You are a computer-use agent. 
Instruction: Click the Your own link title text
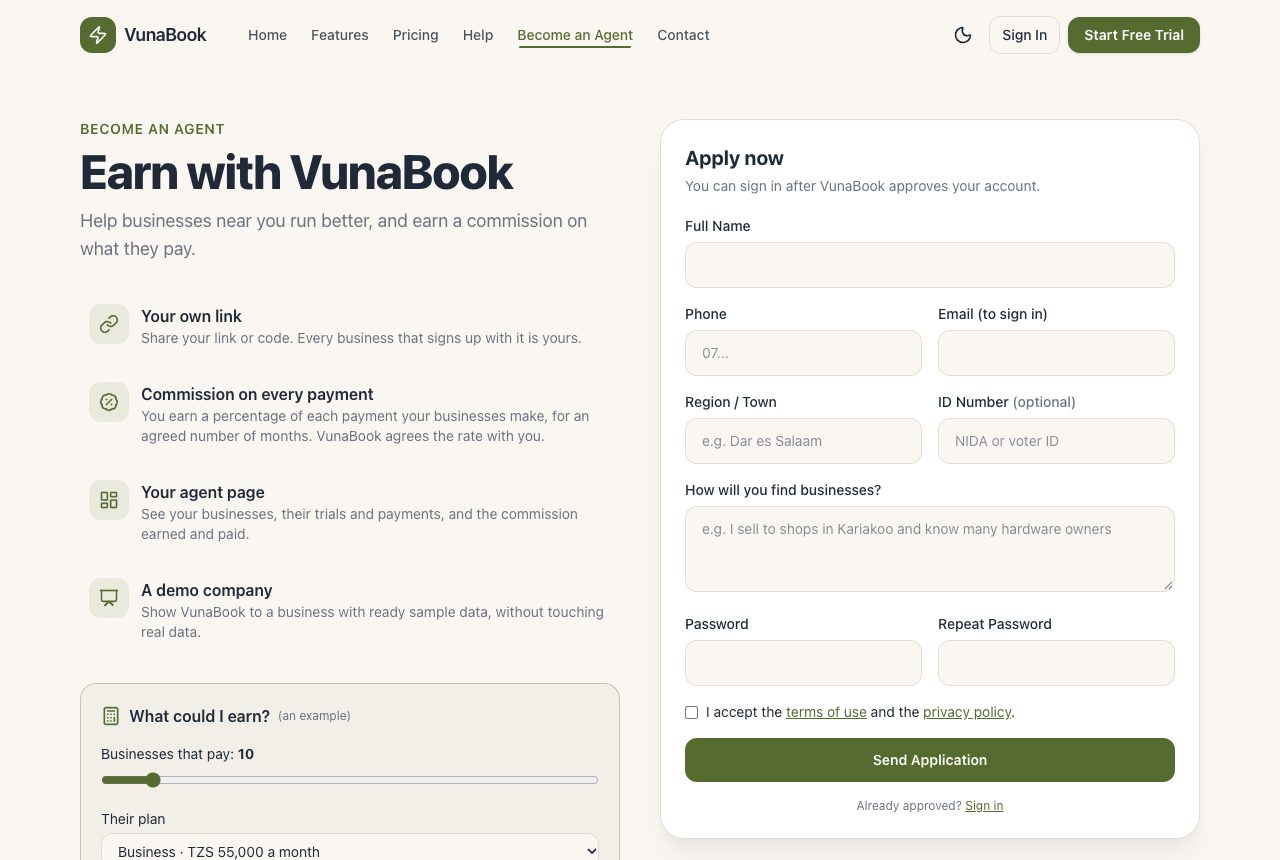(191, 316)
